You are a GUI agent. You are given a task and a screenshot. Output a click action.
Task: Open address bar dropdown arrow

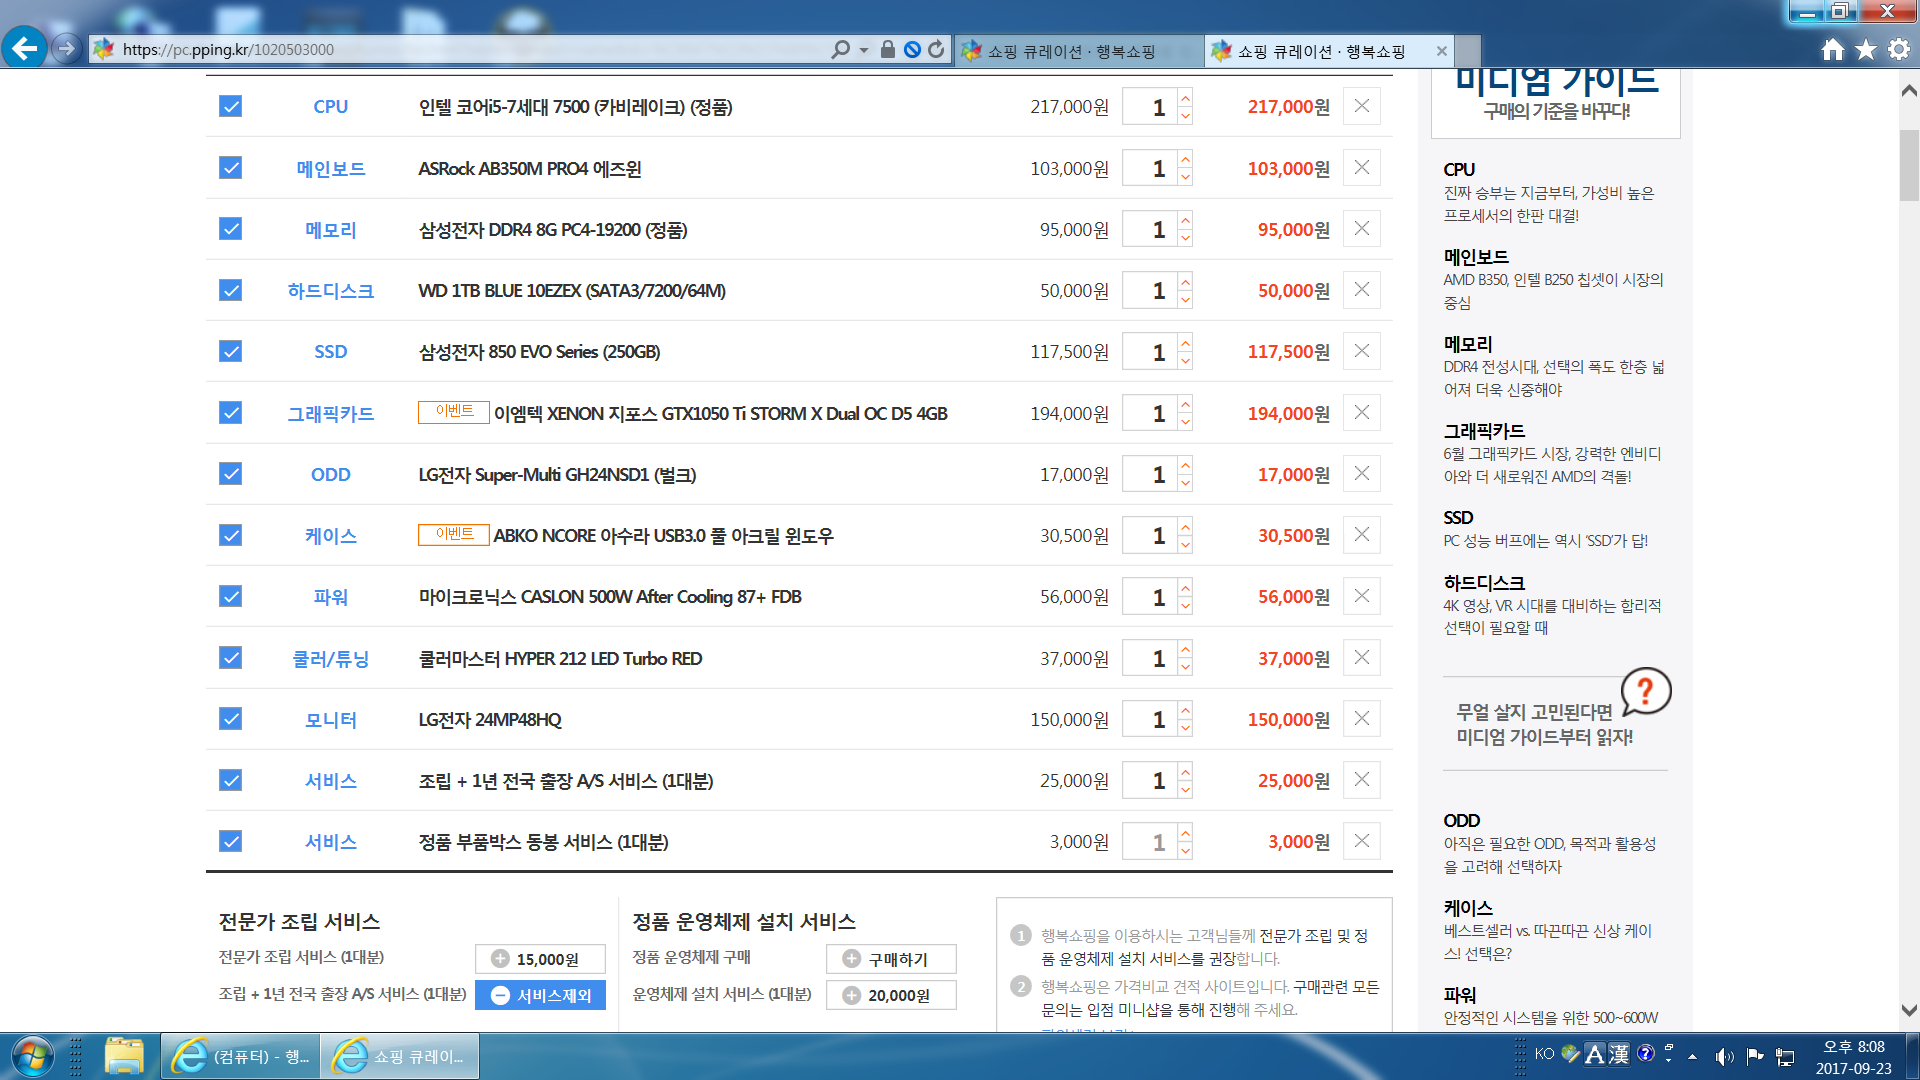[864, 49]
